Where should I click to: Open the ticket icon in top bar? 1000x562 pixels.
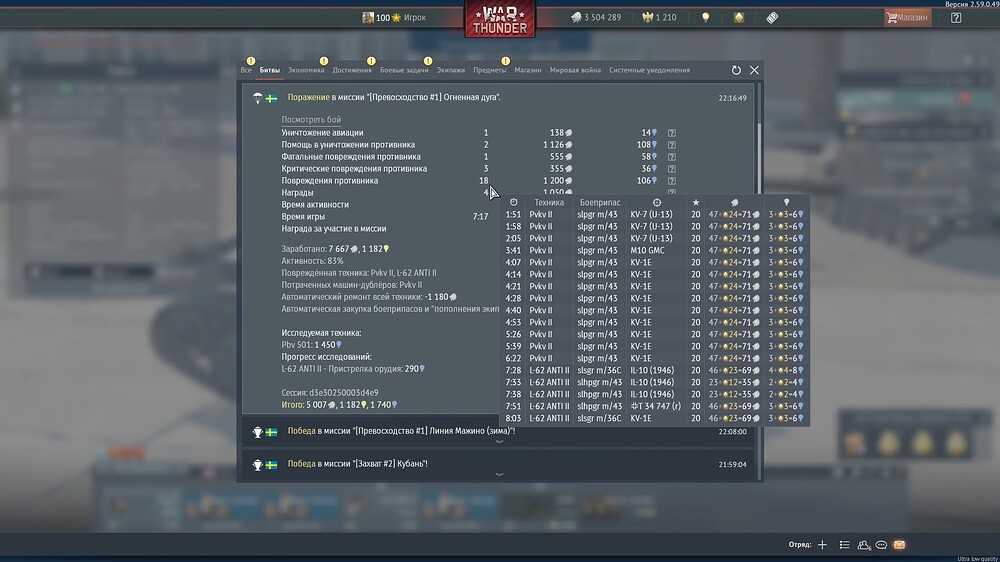[x=772, y=17]
